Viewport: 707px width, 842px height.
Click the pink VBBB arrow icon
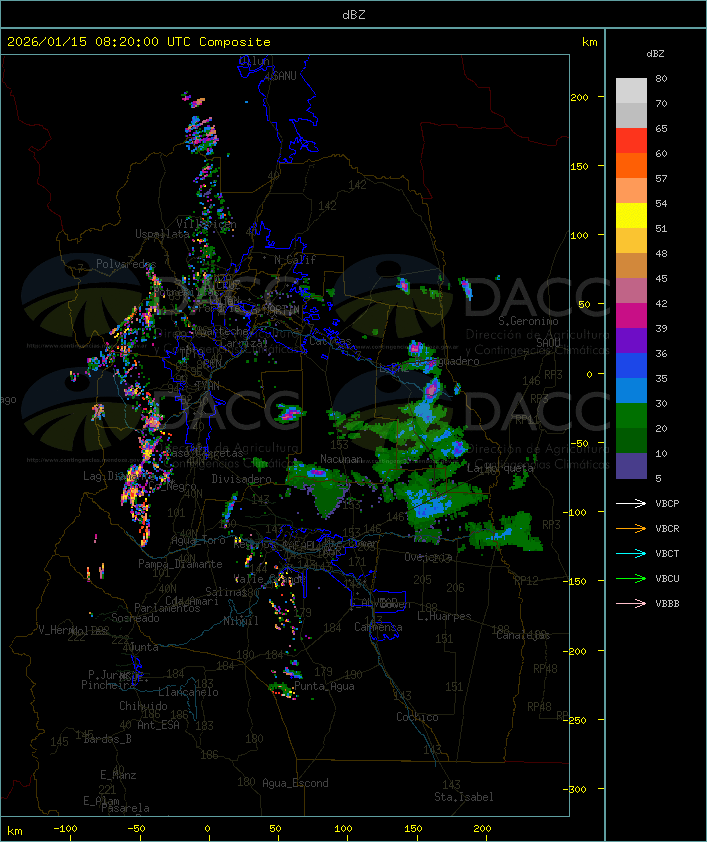[631, 604]
